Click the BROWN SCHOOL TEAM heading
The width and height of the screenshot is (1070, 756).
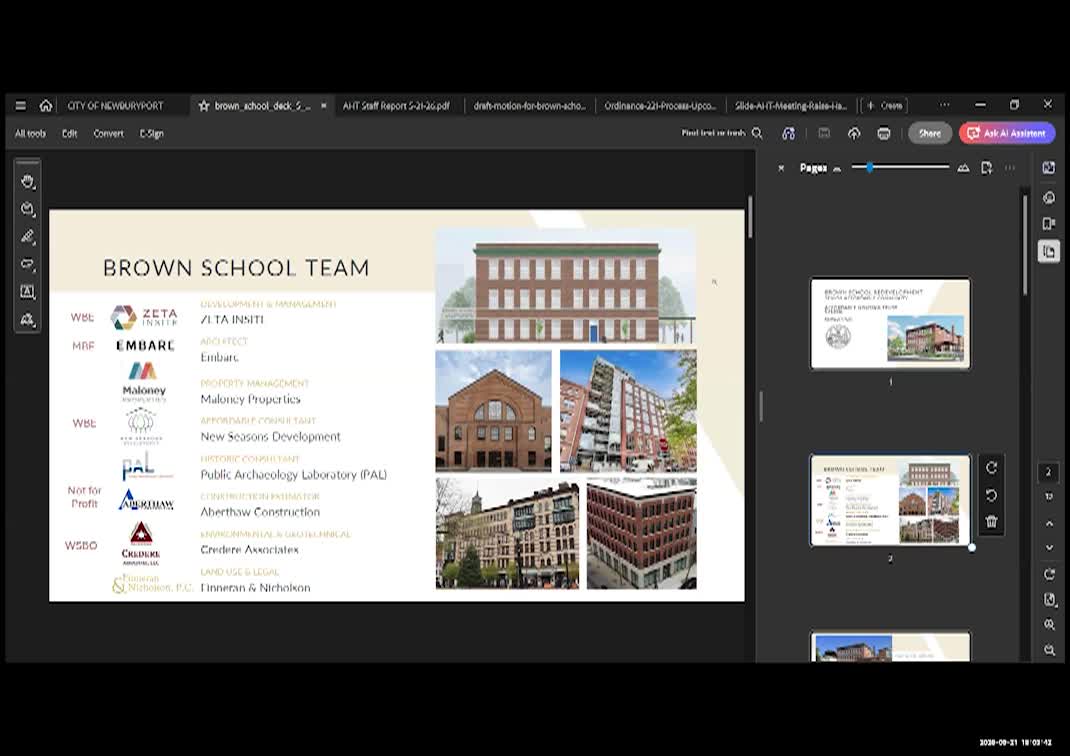point(236,267)
